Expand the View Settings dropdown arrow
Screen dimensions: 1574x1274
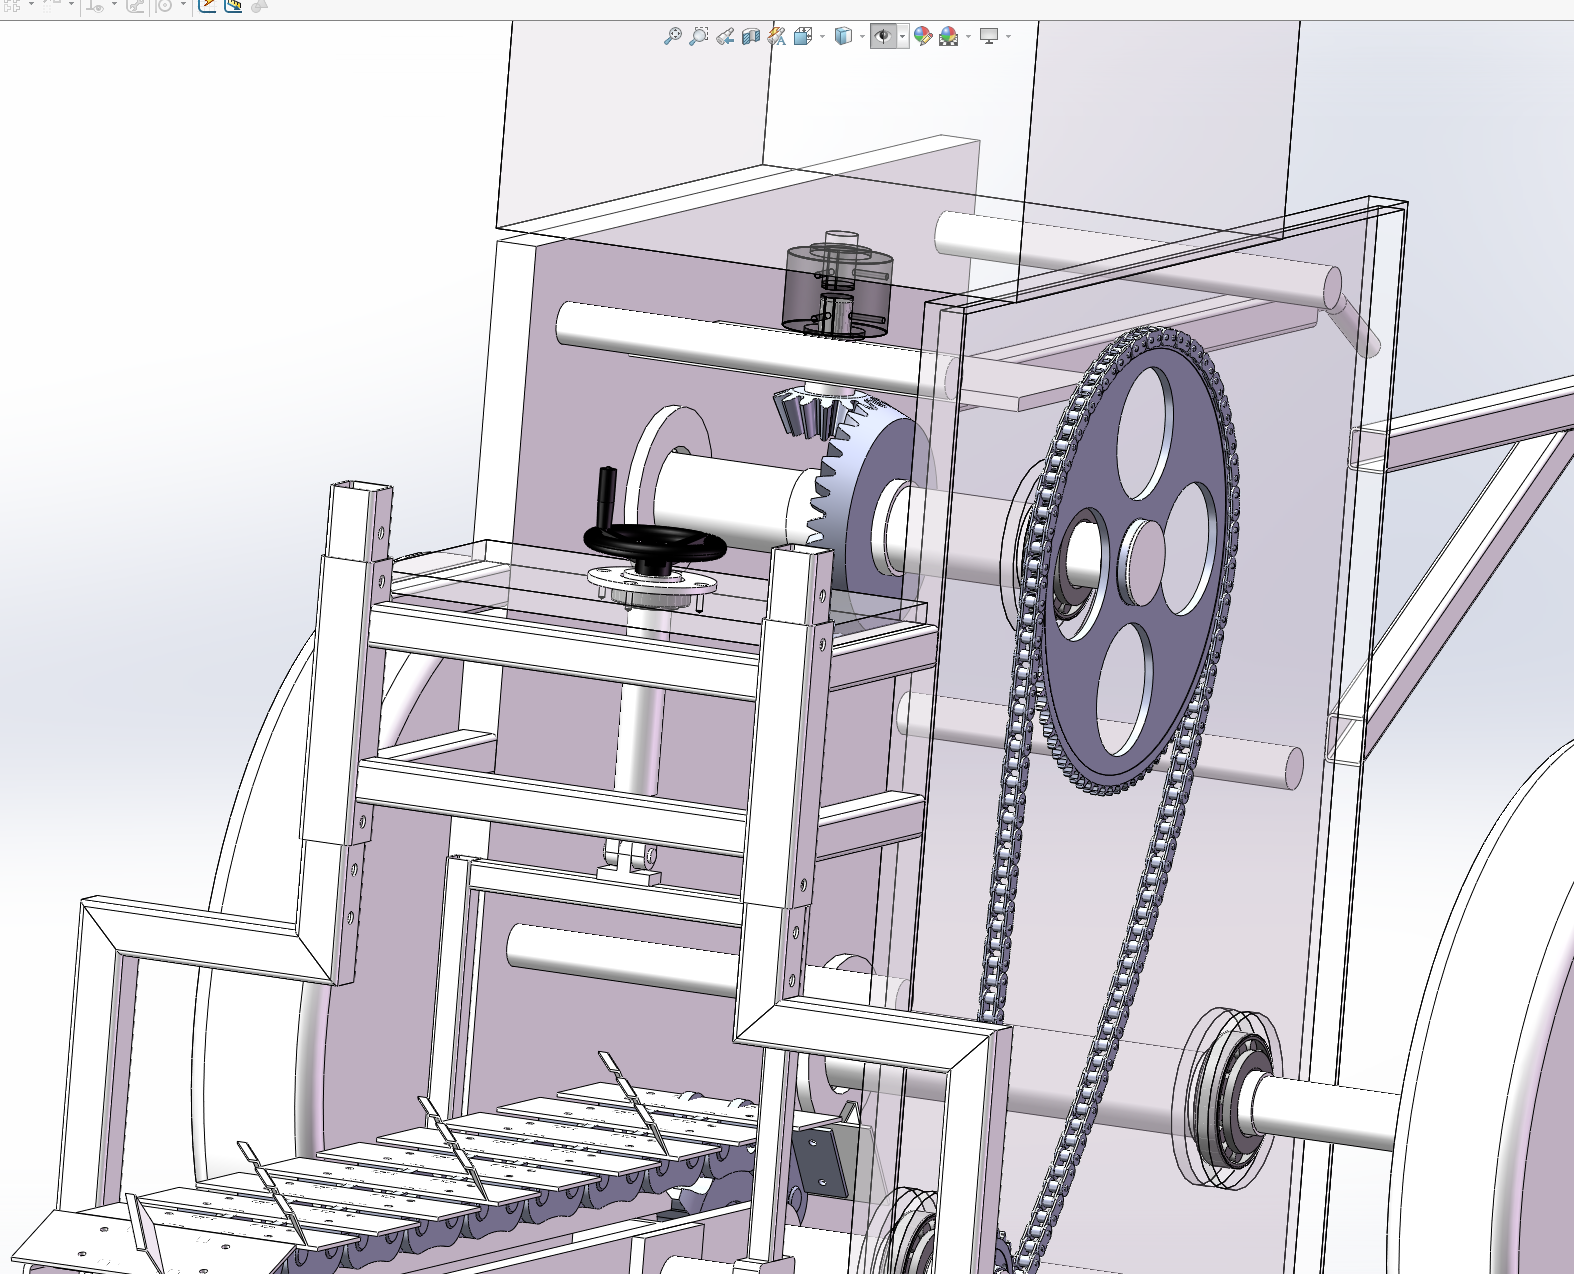(x=1008, y=36)
